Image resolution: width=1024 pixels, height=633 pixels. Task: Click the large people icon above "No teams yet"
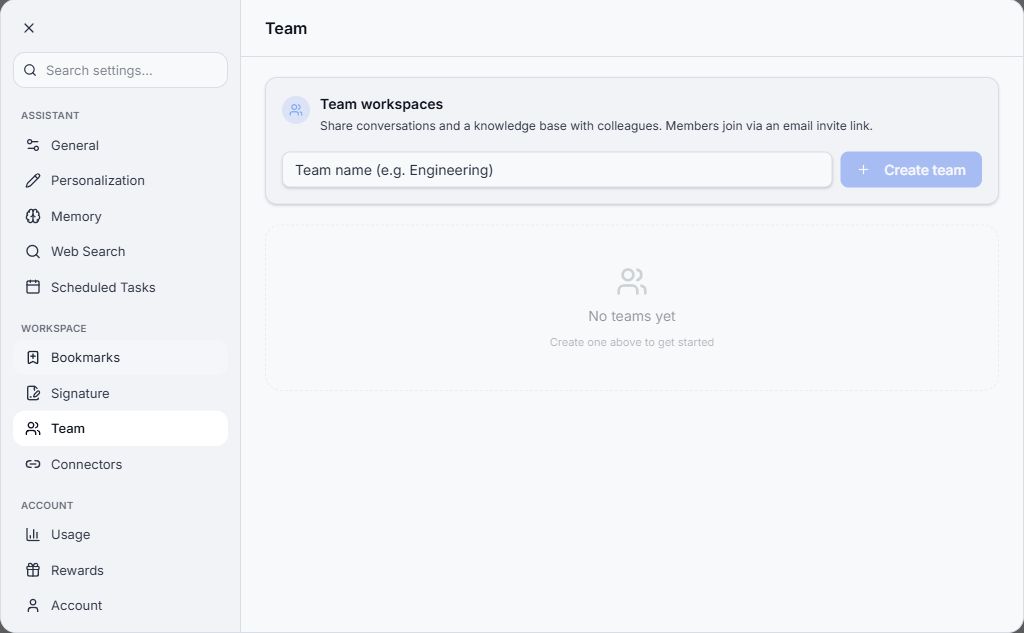point(632,282)
